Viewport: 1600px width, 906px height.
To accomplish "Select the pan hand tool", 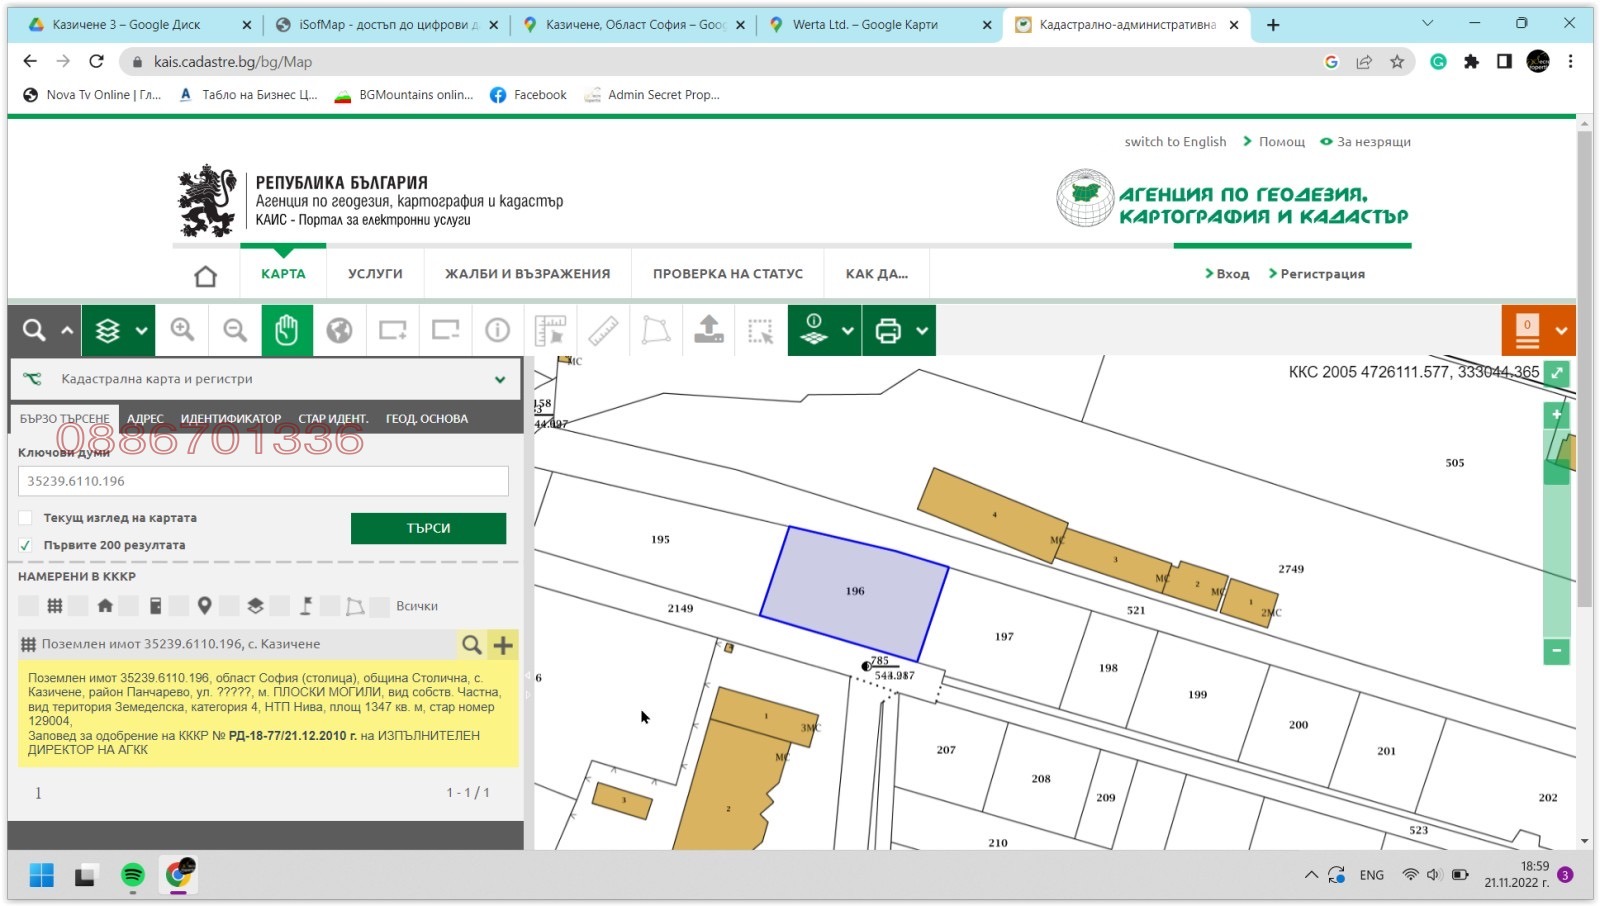I will pyautogui.click(x=287, y=330).
